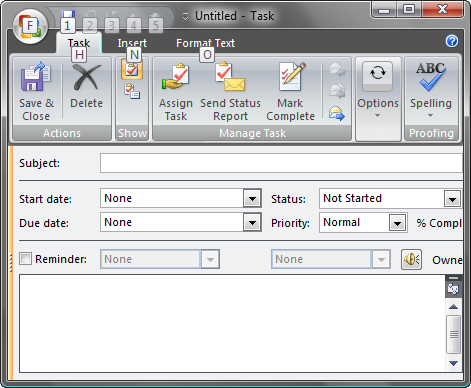471x388 pixels.
Task: Click in the Subject field
Action: [281, 163]
